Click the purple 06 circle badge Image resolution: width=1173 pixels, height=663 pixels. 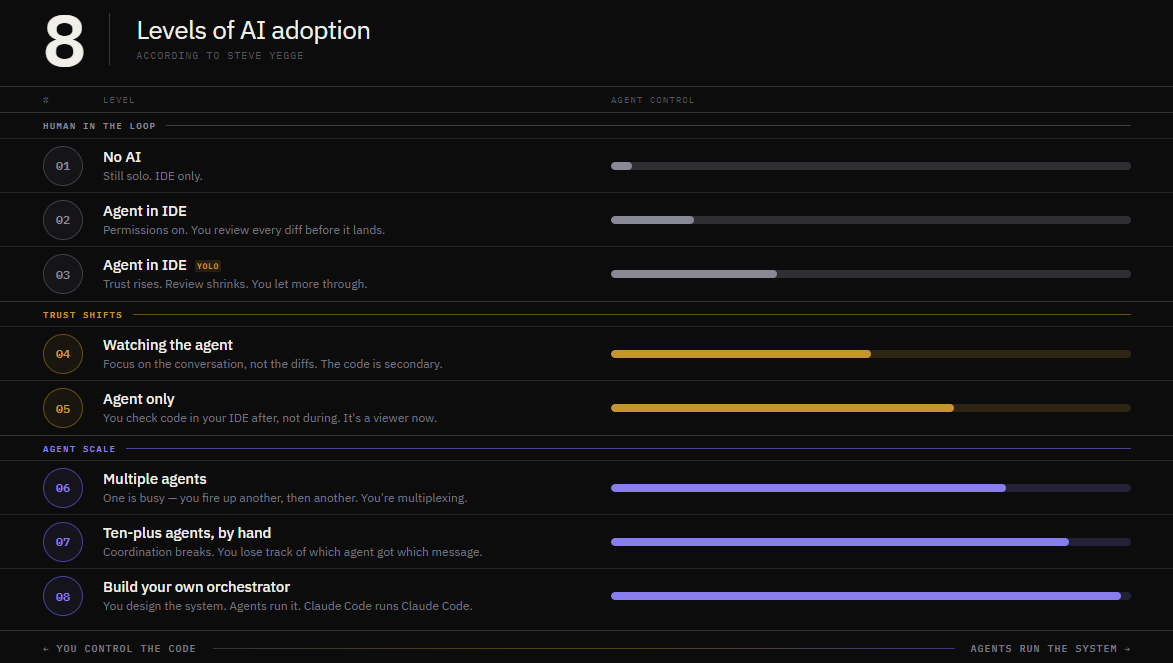63,488
